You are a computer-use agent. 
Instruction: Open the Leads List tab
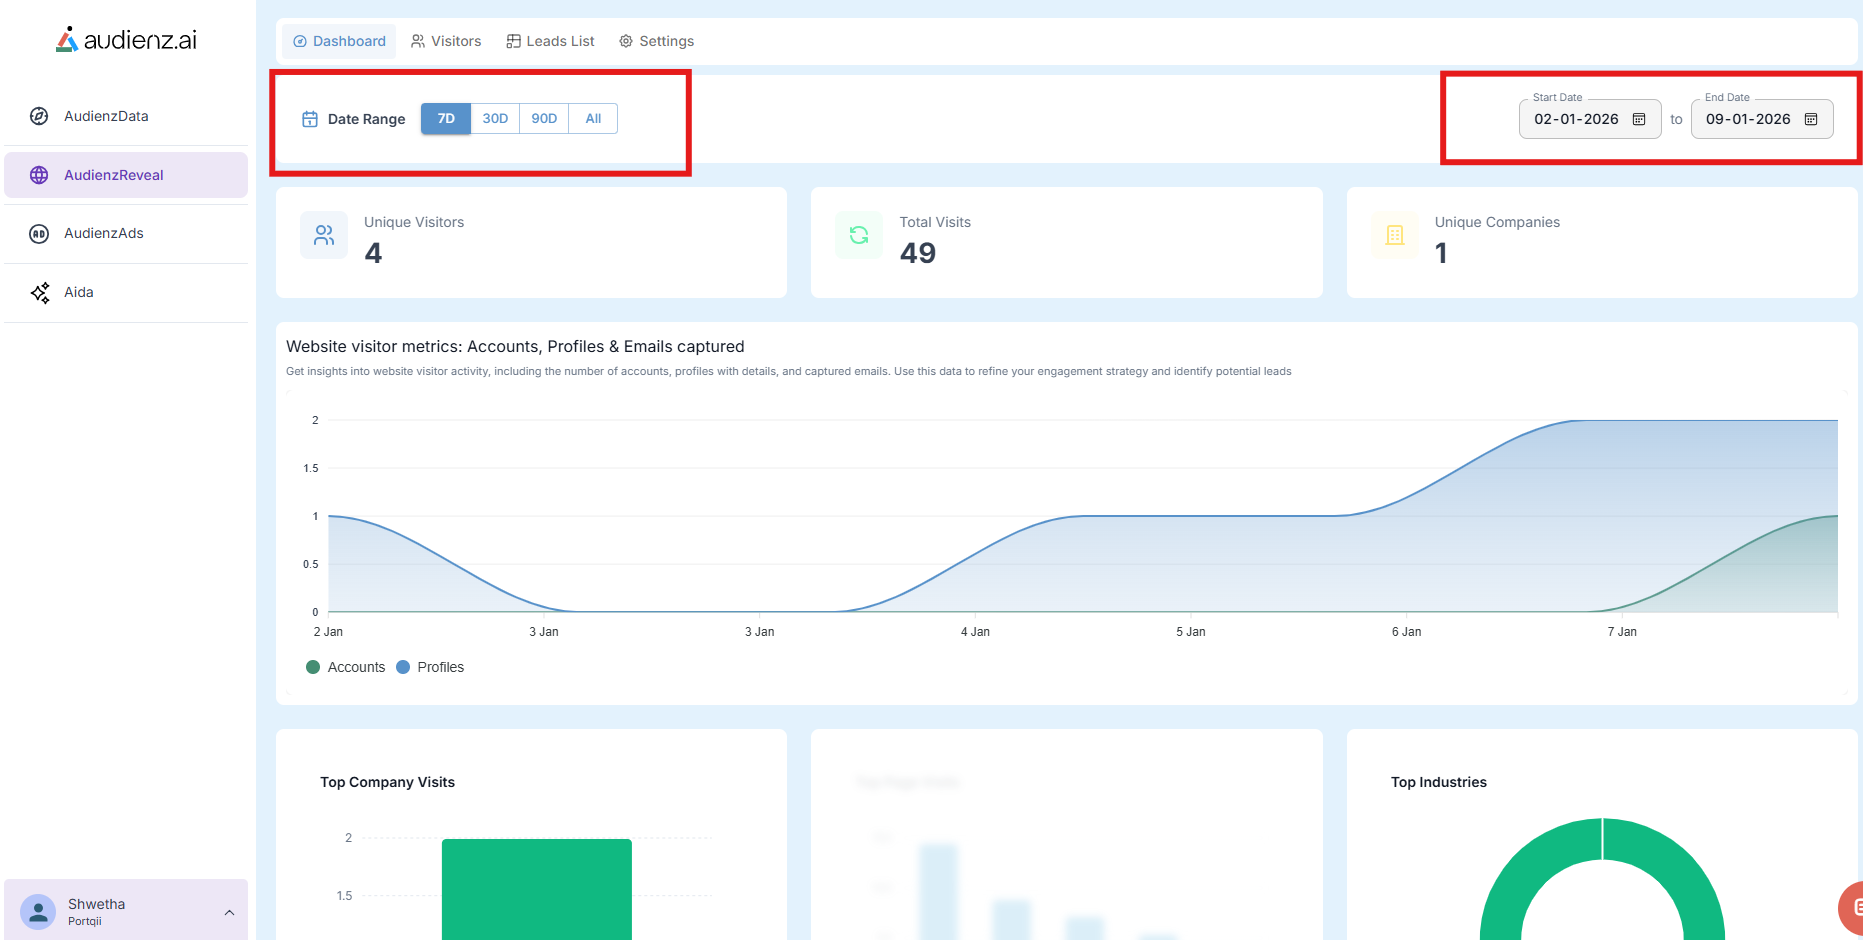550,41
